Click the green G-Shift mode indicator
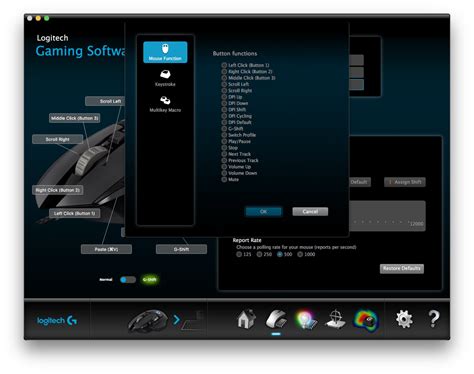The height and width of the screenshot is (374, 474). pos(149,280)
